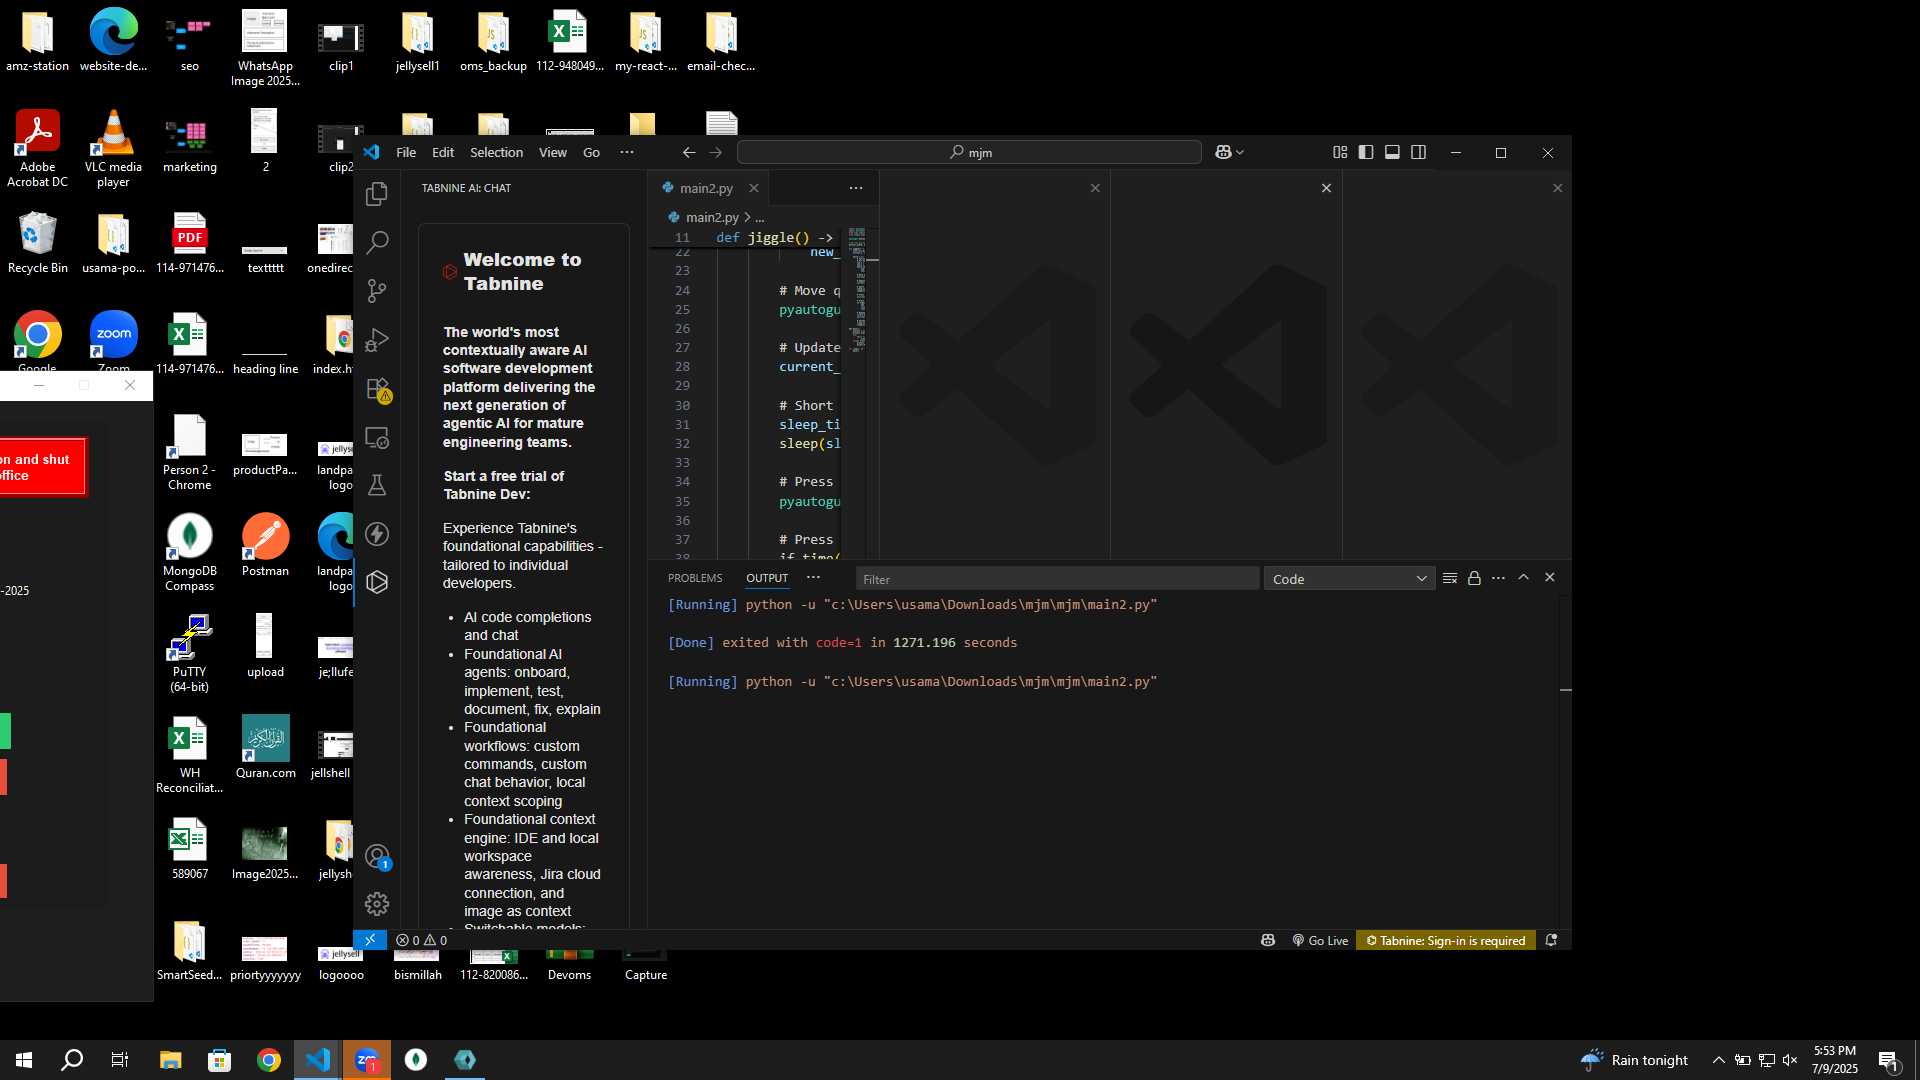Close the third empty editor group
The height and width of the screenshot is (1080, 1920).
pyautogui.click(x=1557, y=188)
